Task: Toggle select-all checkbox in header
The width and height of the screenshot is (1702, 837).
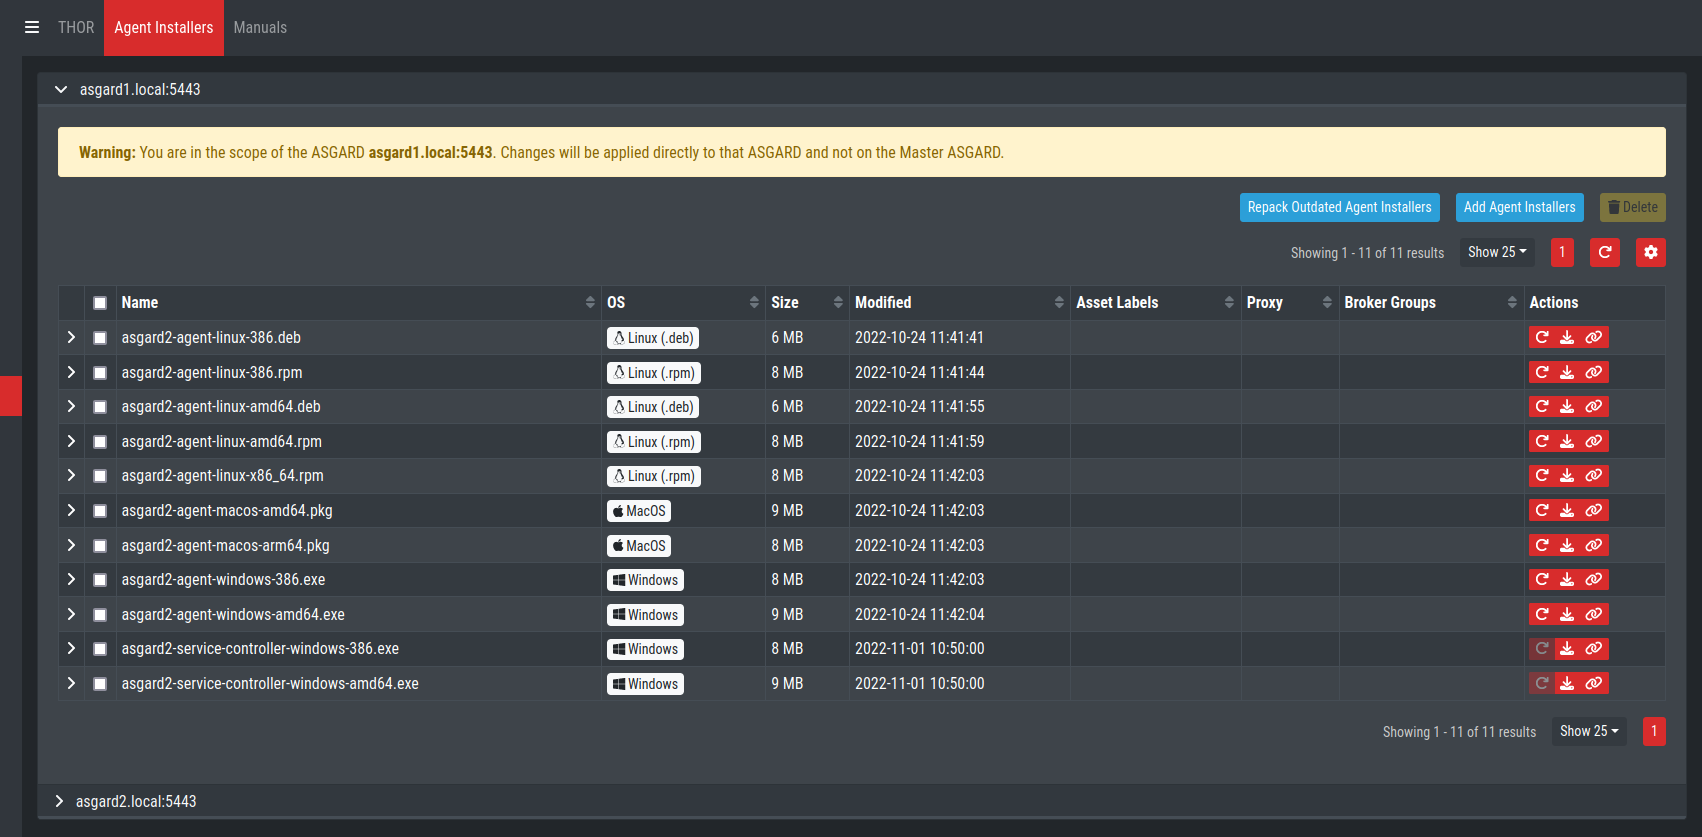Action: click(x=100, y=303)
